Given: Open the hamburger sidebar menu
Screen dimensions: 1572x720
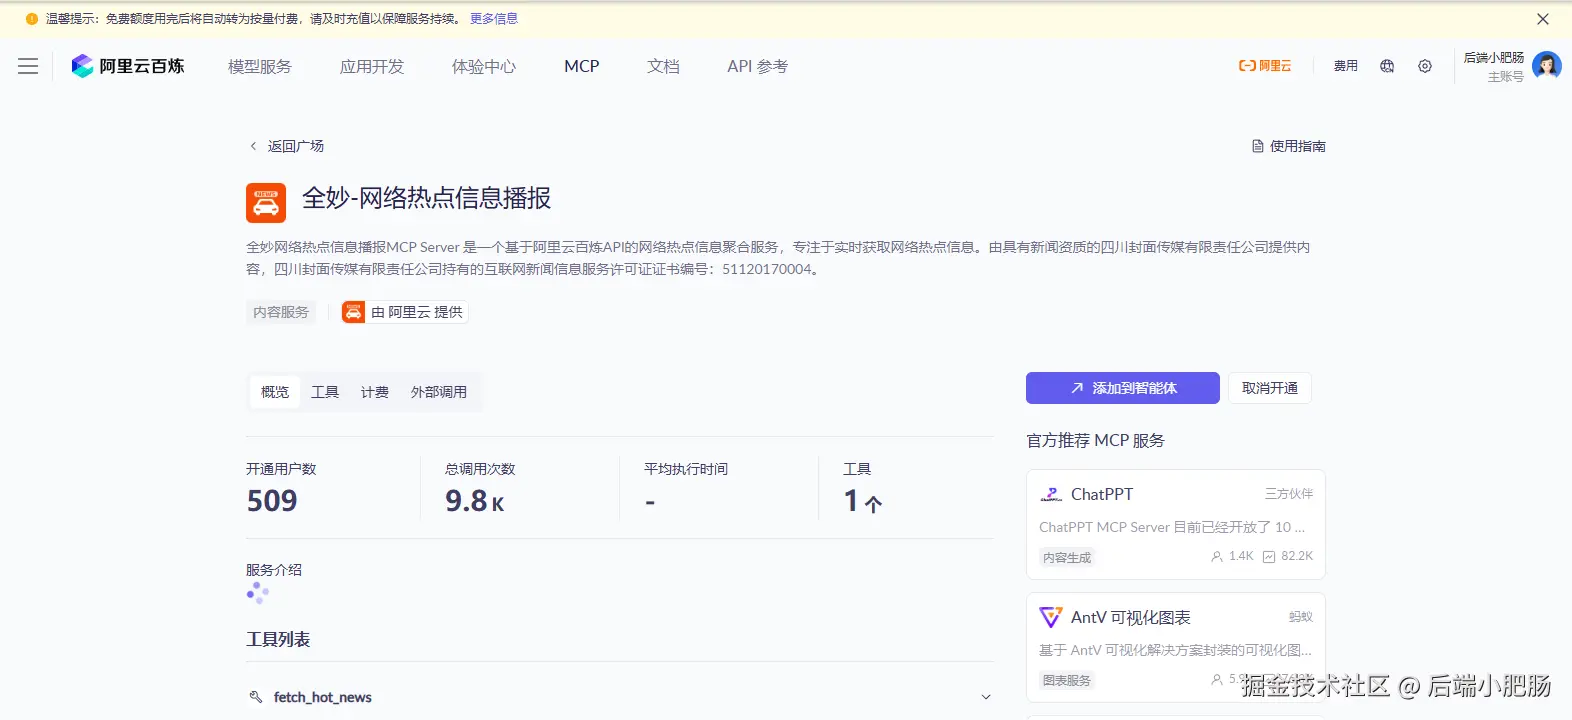Looking at the screenshot, I should [28, 66].
